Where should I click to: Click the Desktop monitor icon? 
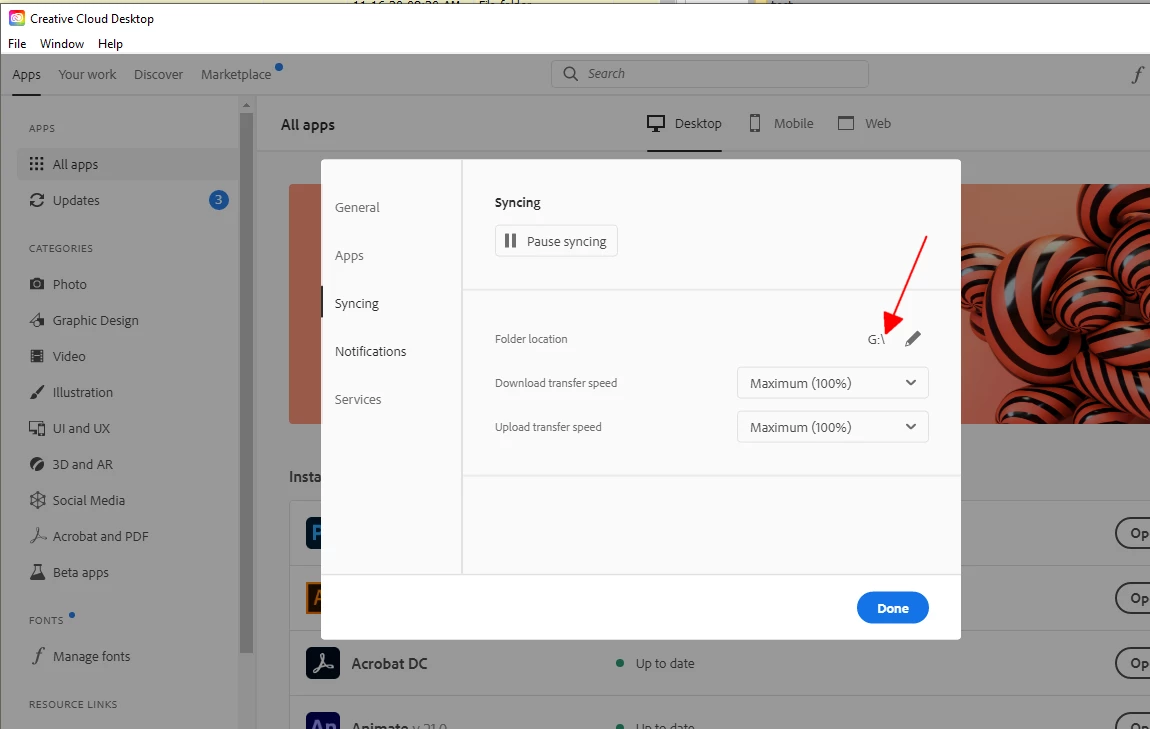tap(656, 123)
